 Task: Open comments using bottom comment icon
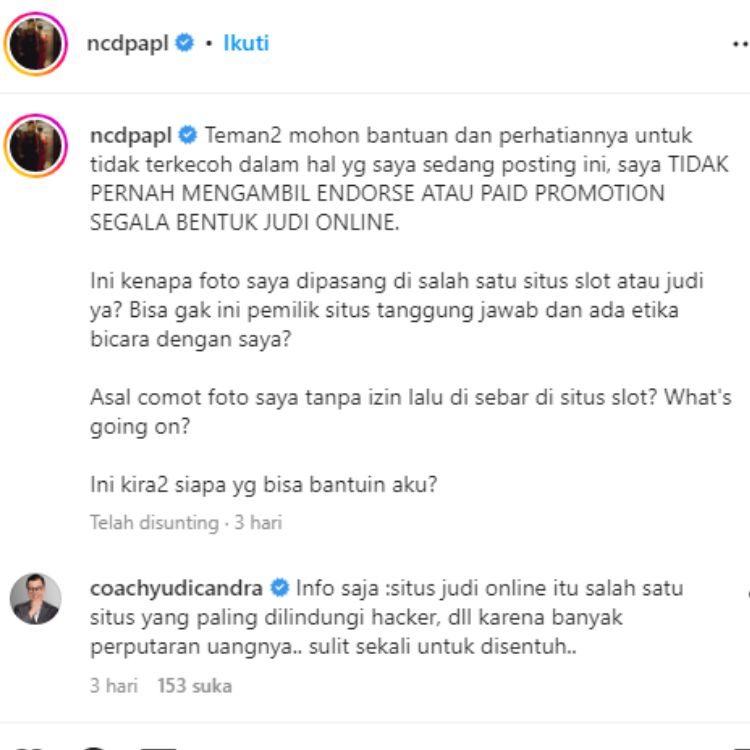(x=94, y=746)
